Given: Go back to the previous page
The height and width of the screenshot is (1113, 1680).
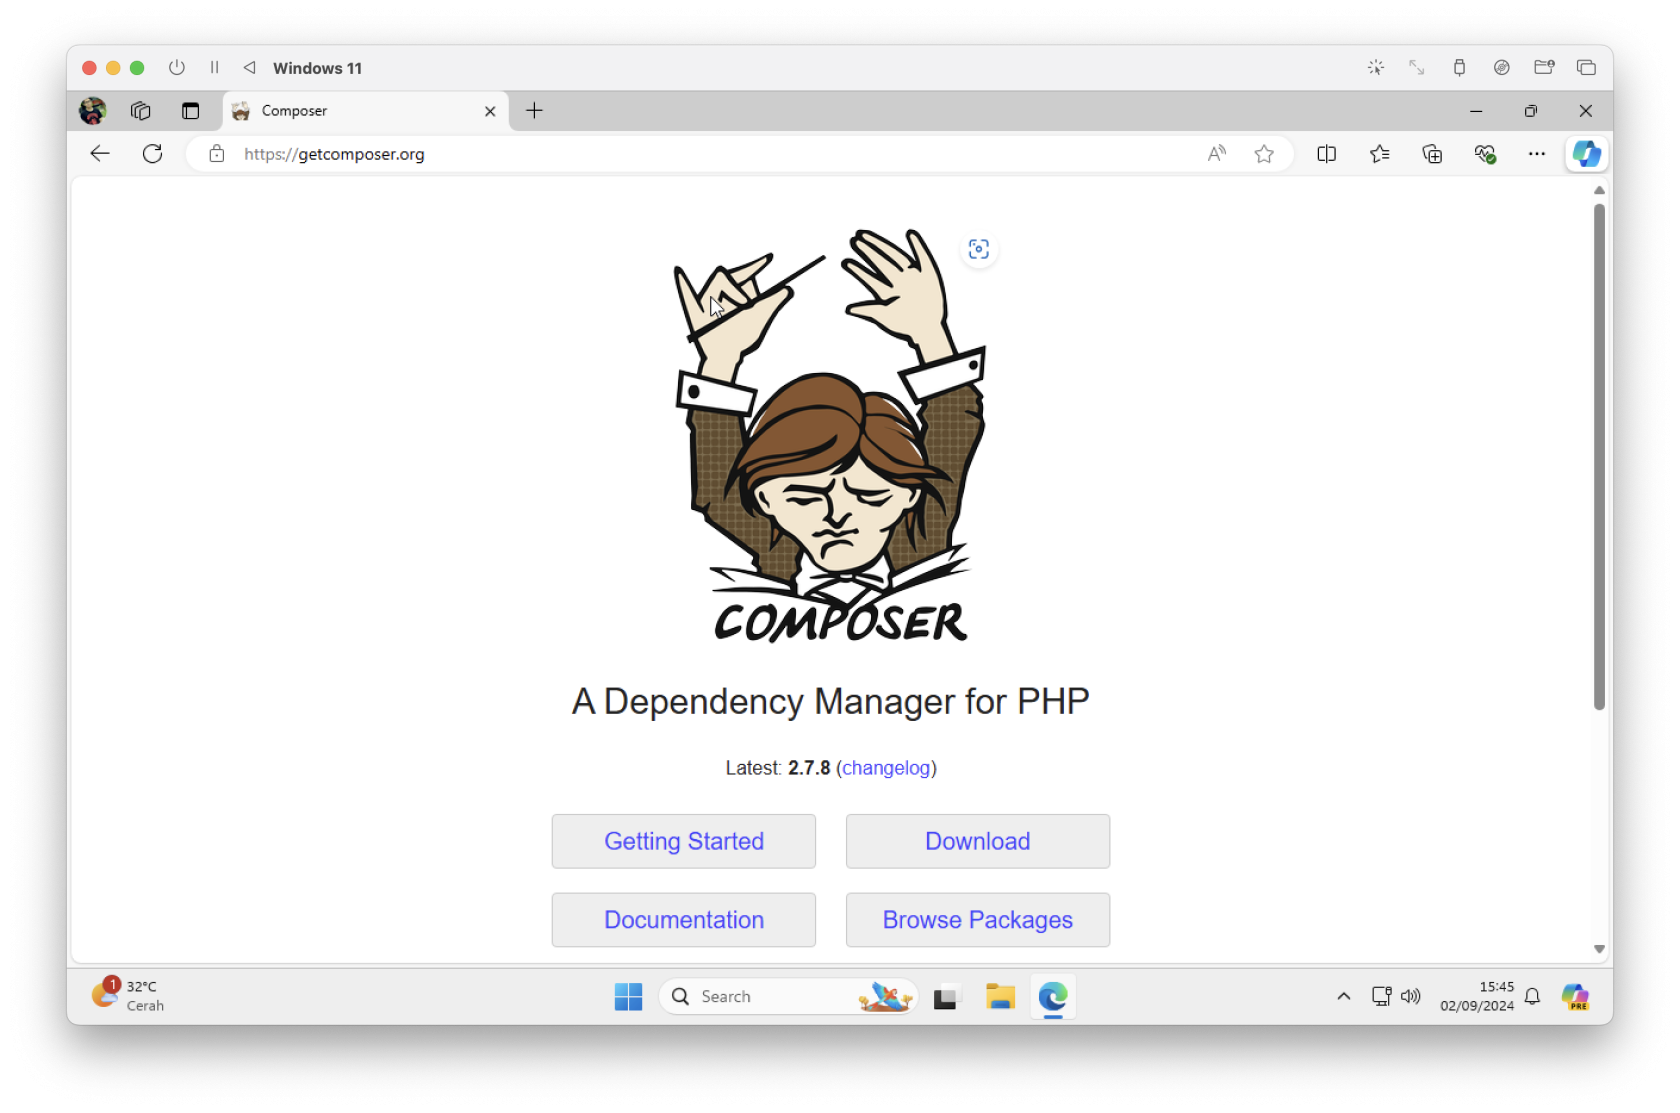Looking at the screenshot, I should click(99, 154).
